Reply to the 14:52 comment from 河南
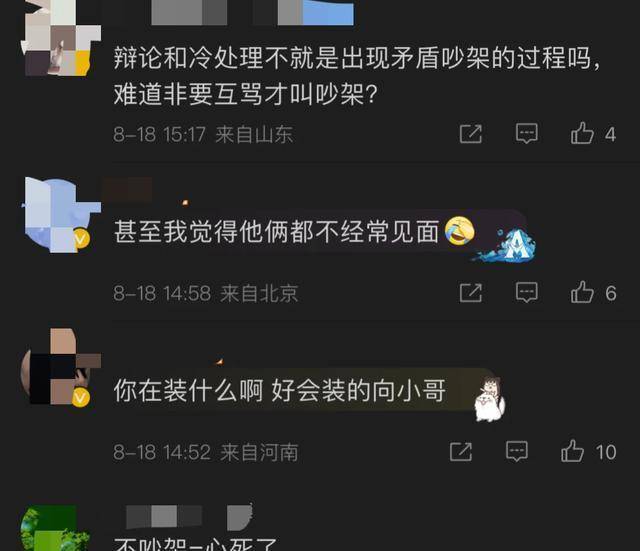The width and height of the screenshot is (640, 551). tap(517, 451)
